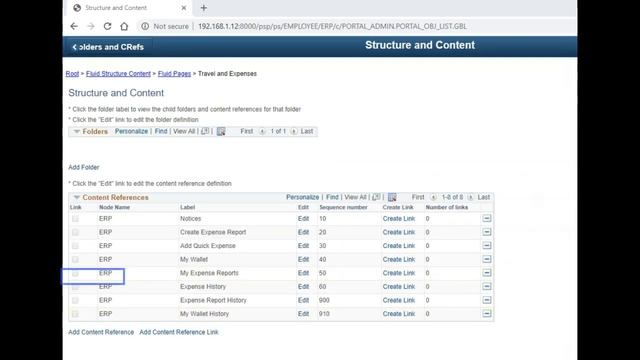Viewport: 640px width, 360px height.
Task: Show previous rows in Content References
Action: coord(433,197)
